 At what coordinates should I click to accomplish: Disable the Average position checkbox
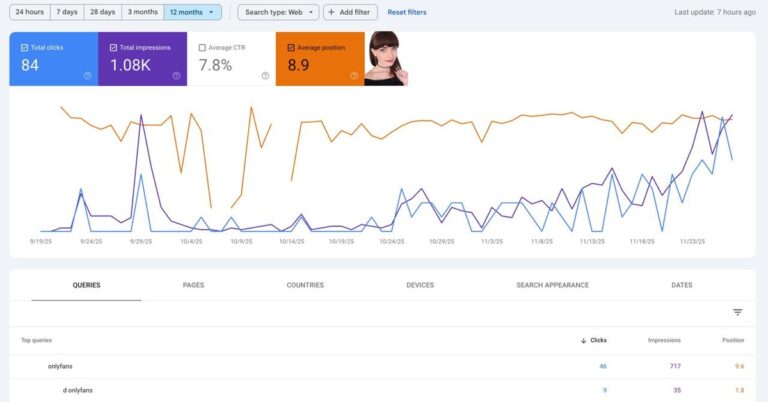(290, 47)
